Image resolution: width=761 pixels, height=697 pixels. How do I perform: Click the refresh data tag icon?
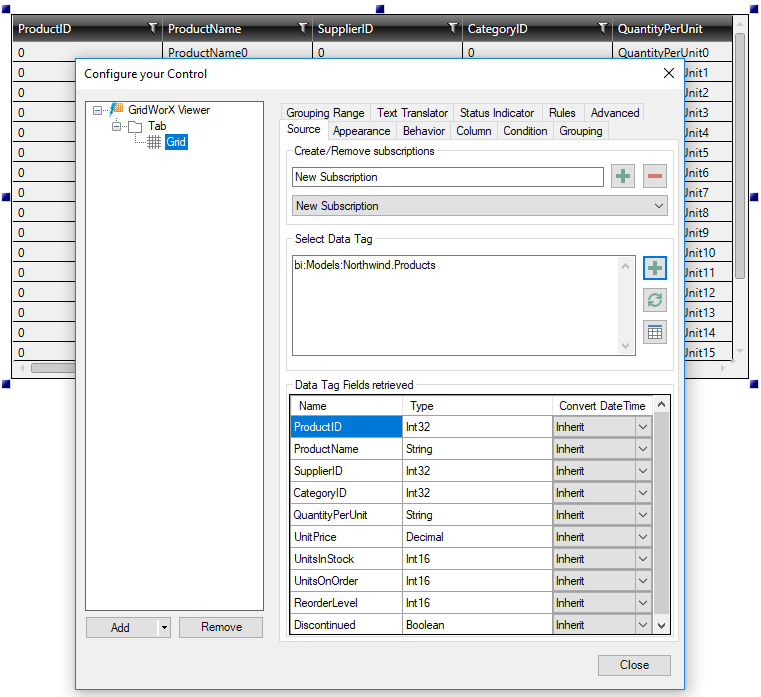[x=655, y=300]
